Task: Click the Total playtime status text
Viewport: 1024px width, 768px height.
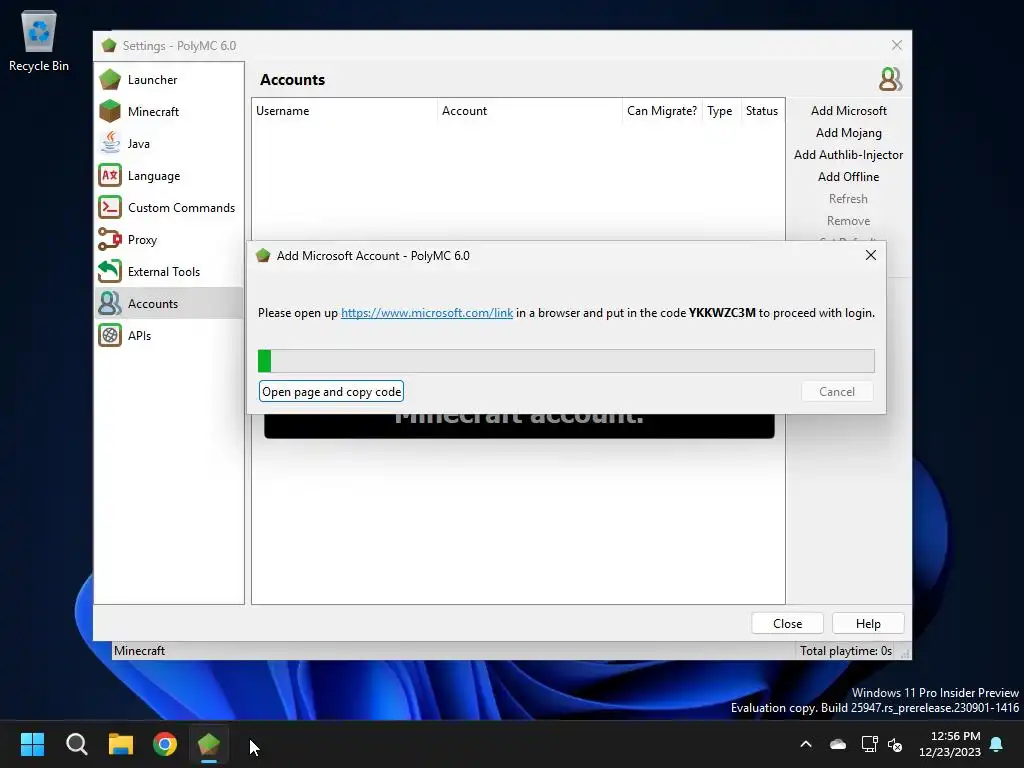Action: point(846,651)
